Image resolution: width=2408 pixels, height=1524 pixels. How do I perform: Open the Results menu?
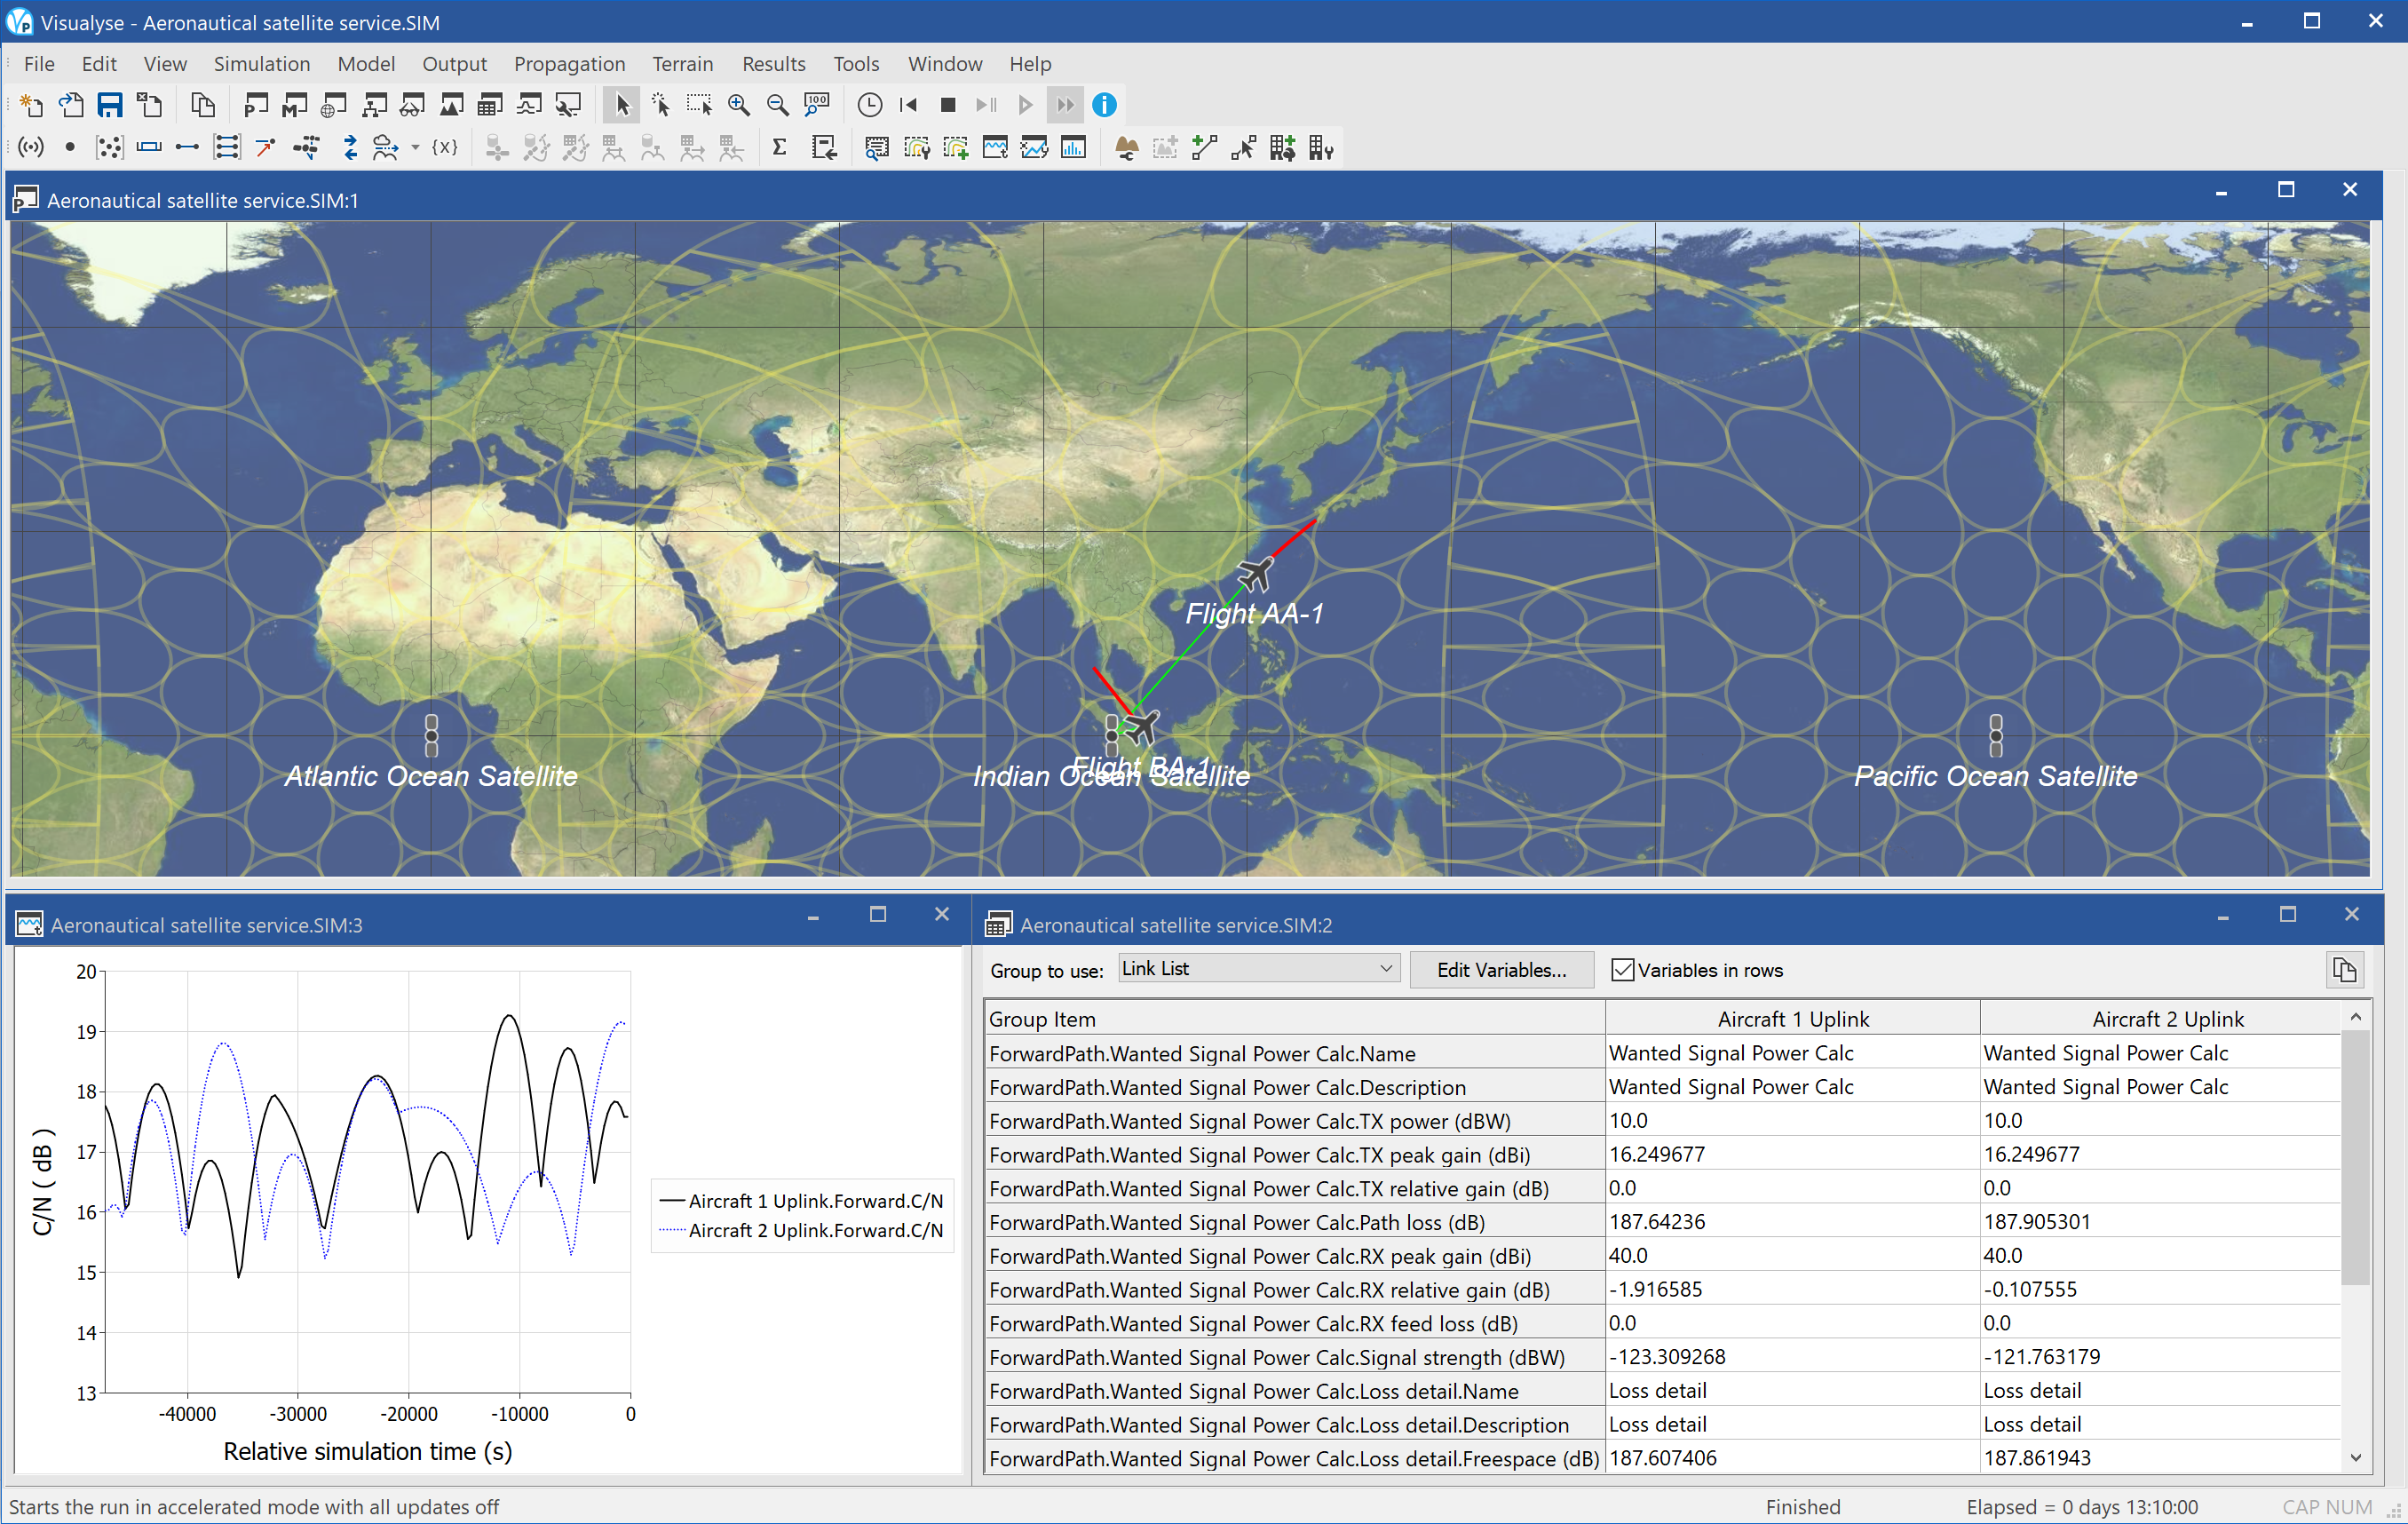point(773,64)
